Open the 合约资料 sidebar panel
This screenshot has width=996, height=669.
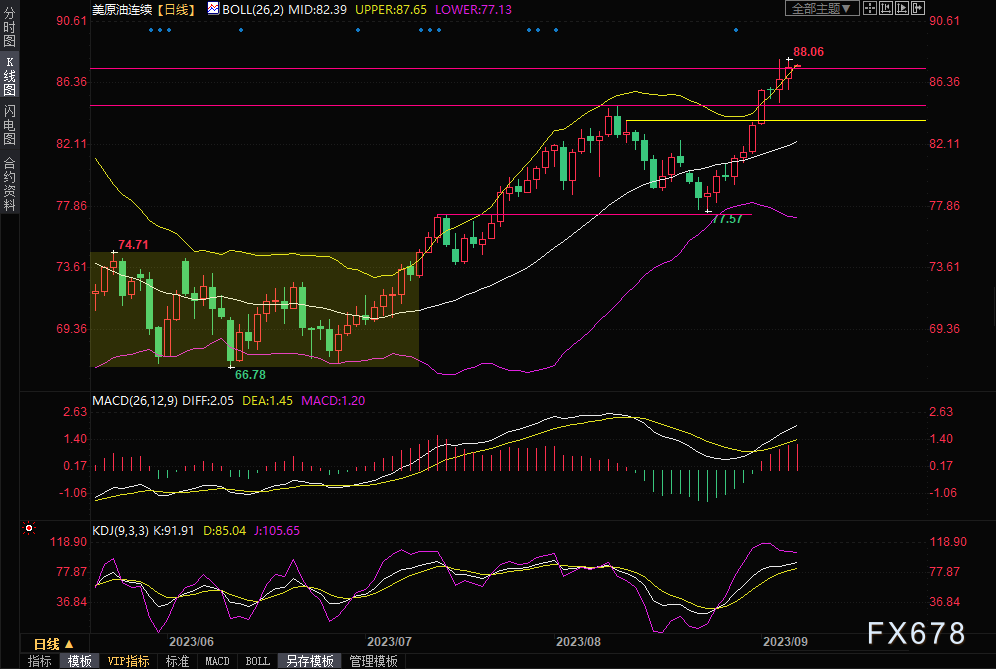10,184
